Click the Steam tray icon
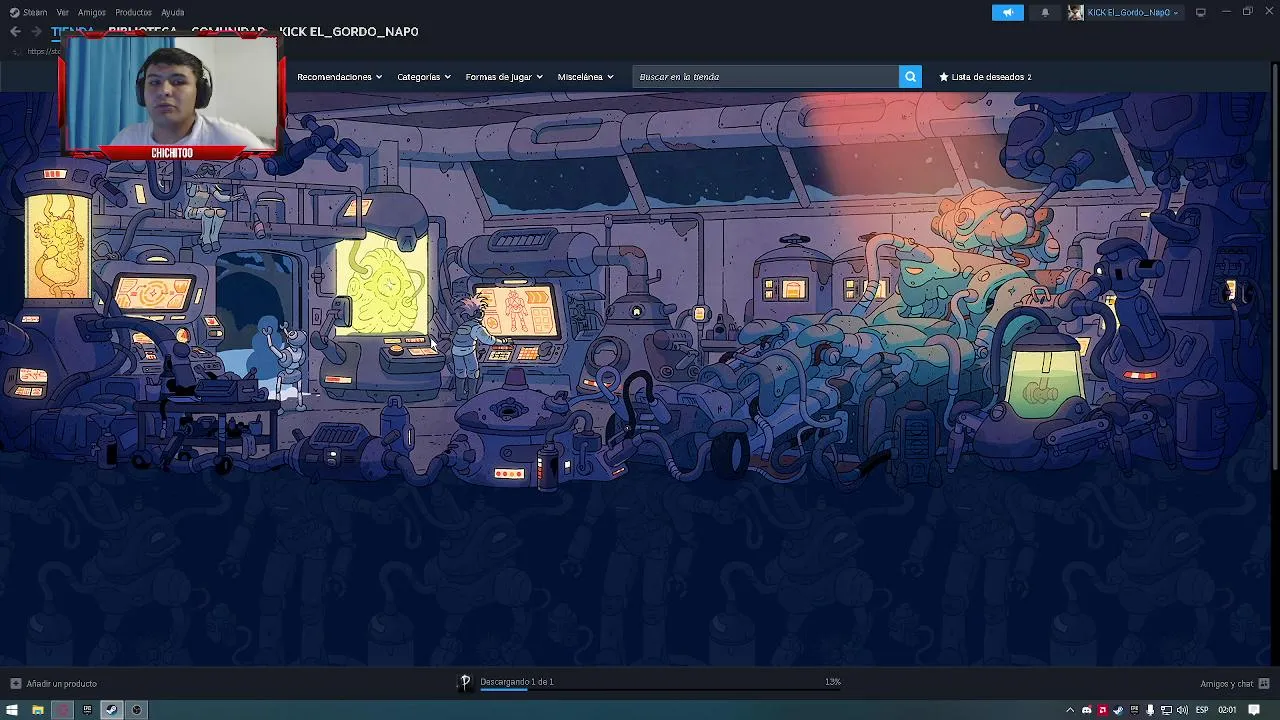1280x720 pixels. [x=1118, y=710]
